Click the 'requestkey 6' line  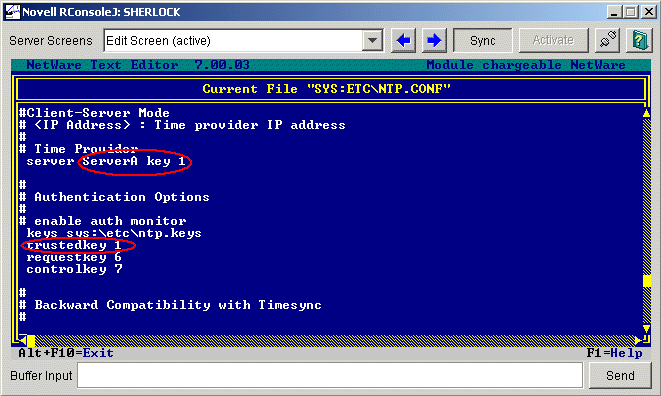(74, 257)
